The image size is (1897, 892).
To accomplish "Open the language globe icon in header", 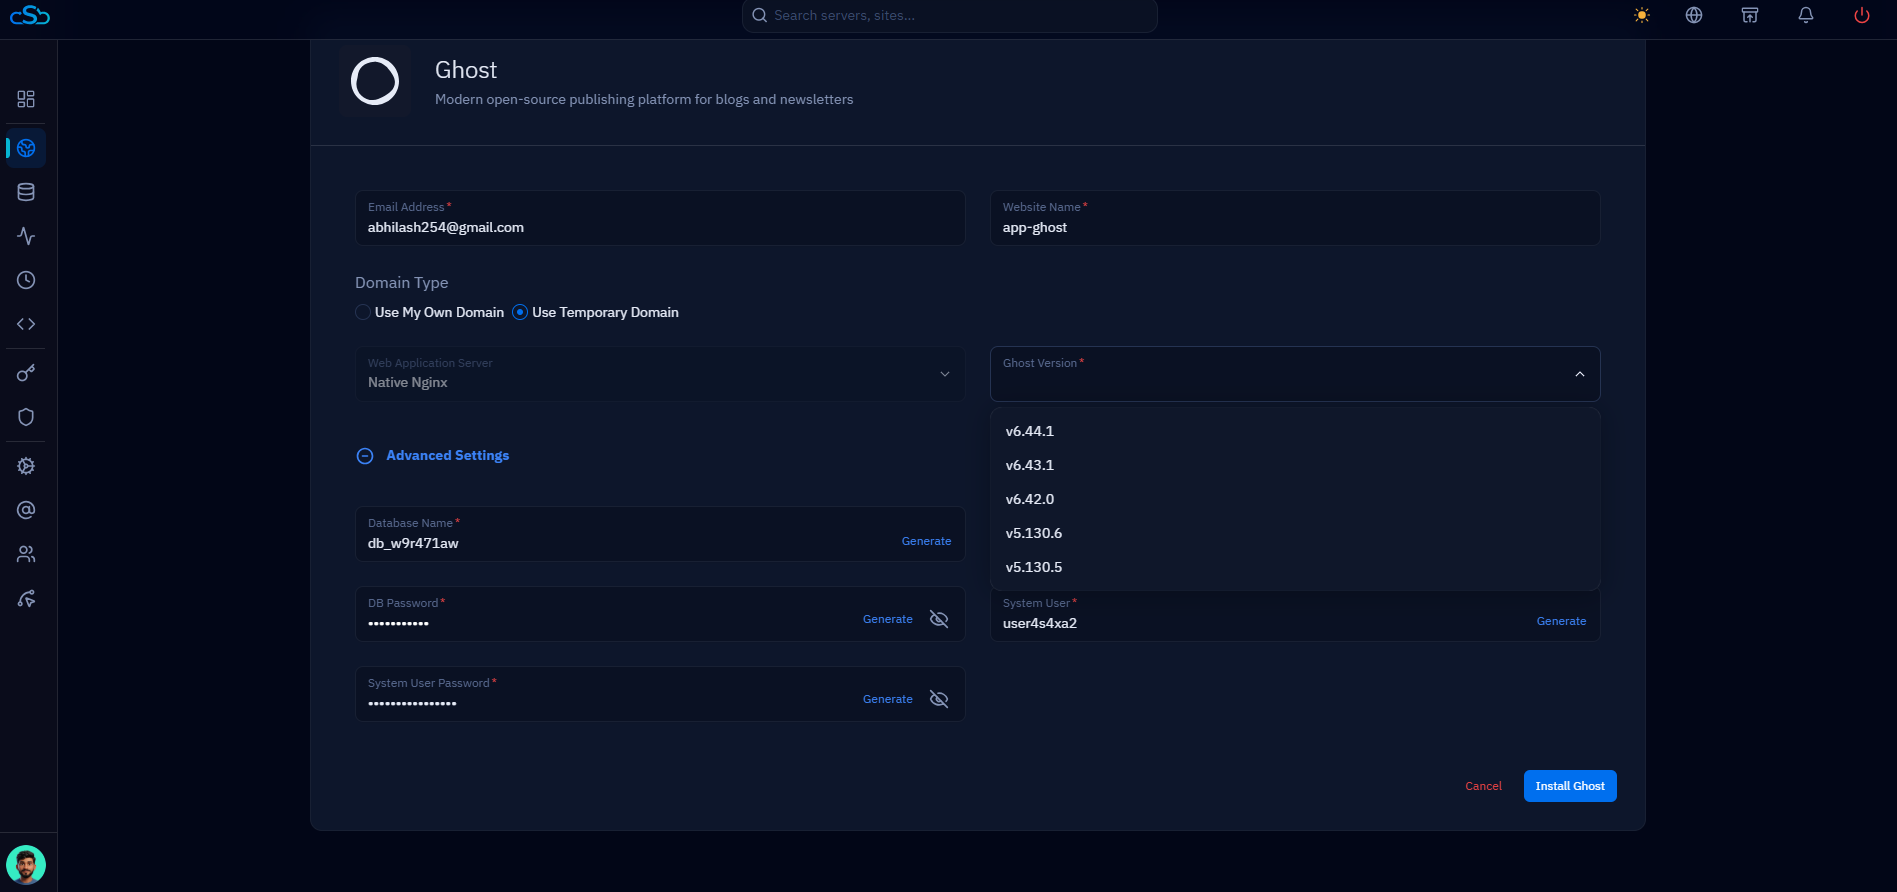I will [x=1694, y=15].
